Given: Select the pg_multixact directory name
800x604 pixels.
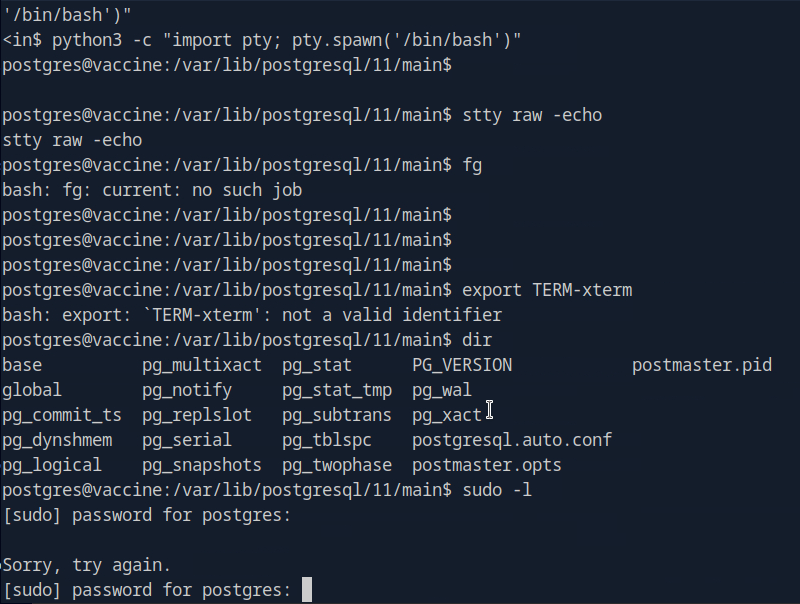Looking at the screenshot, I should [x=201, y=365].
